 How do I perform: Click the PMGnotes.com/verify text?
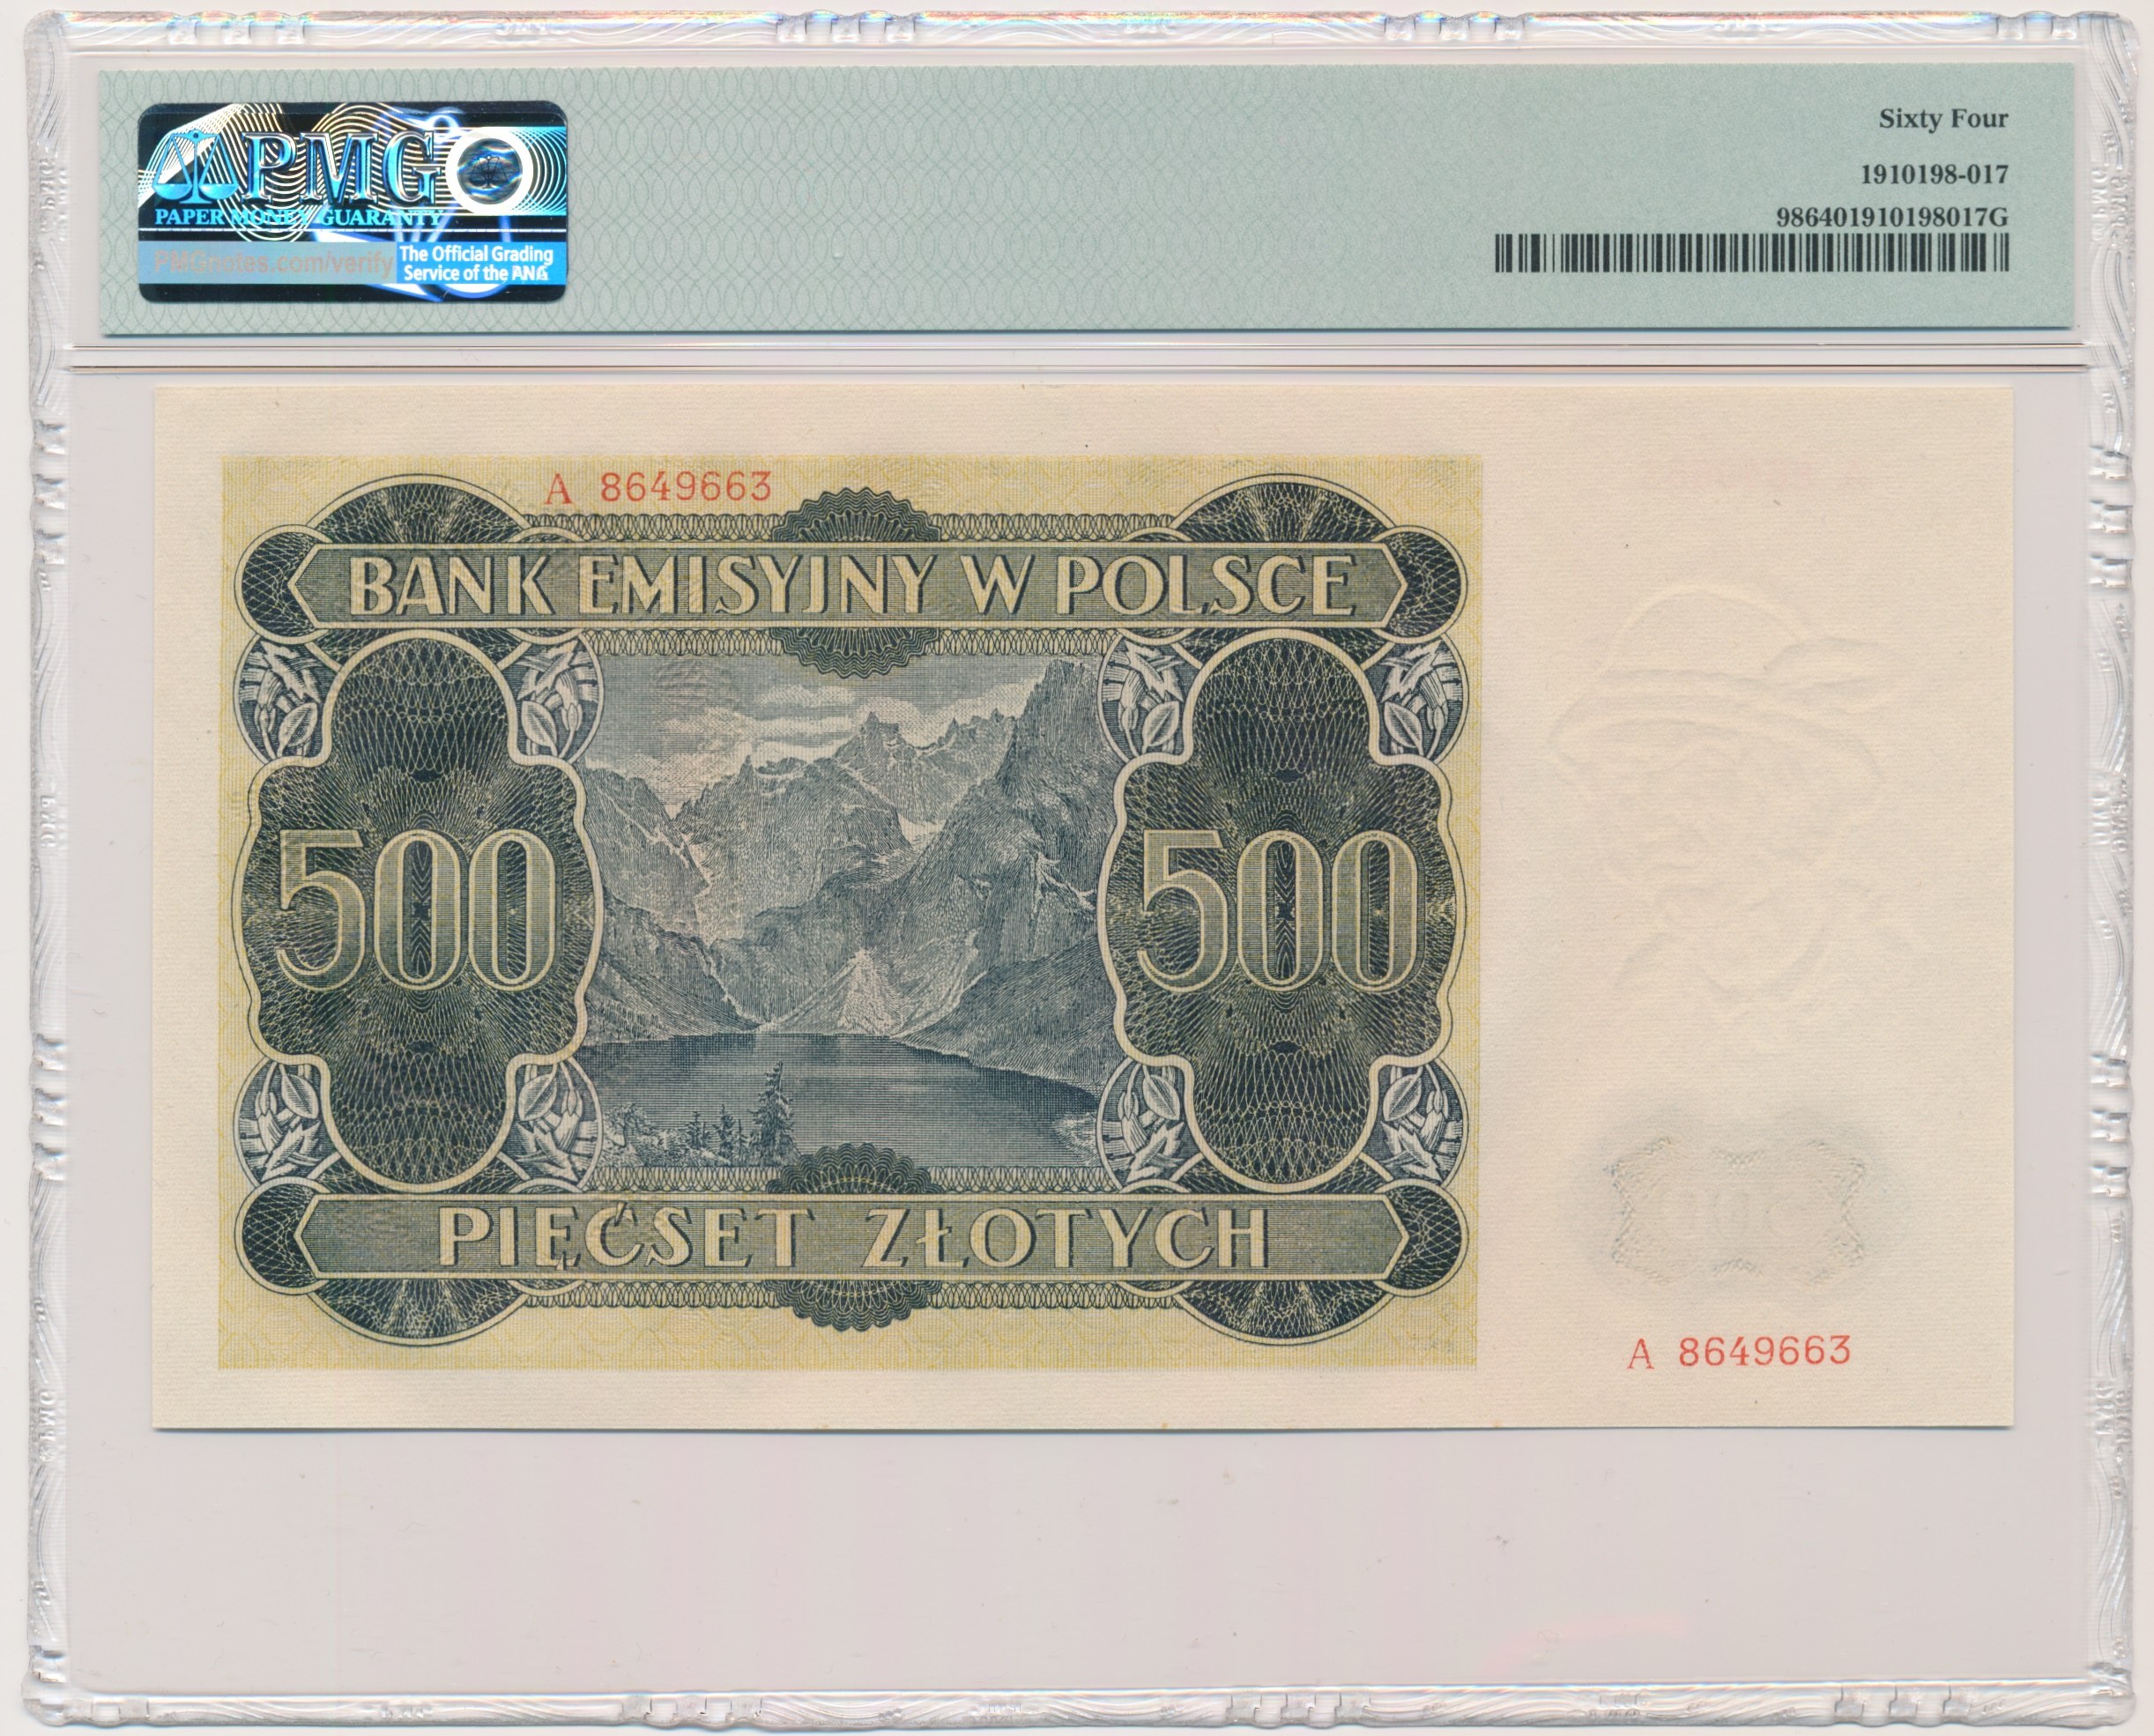pos(273,263)
